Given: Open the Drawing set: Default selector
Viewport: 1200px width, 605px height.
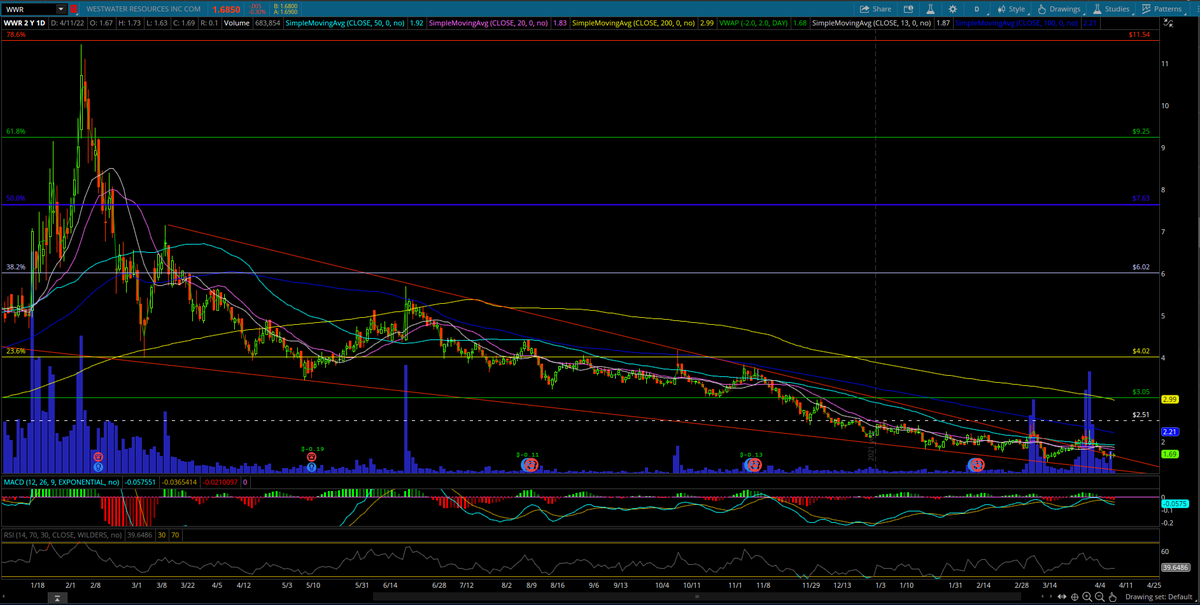Looking at the screenshot, I should pyautogui.click(x=1160, y=596).
